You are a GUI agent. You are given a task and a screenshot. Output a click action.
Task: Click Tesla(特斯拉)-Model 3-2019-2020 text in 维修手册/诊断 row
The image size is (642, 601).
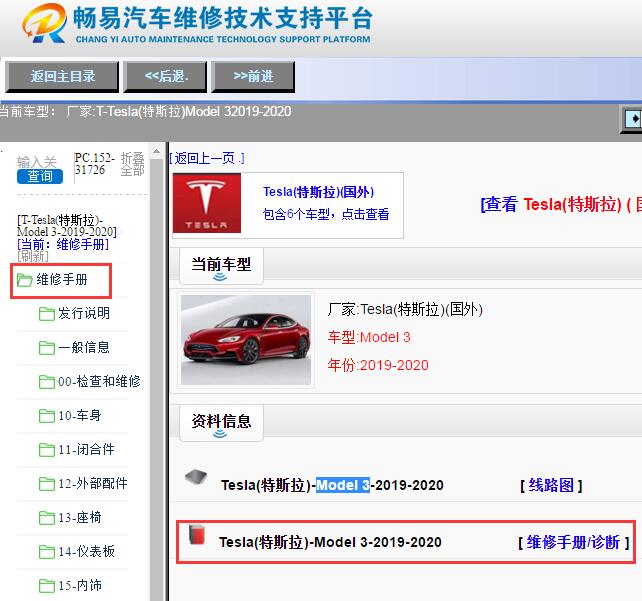pyautogui.click(x=330, y=542)
